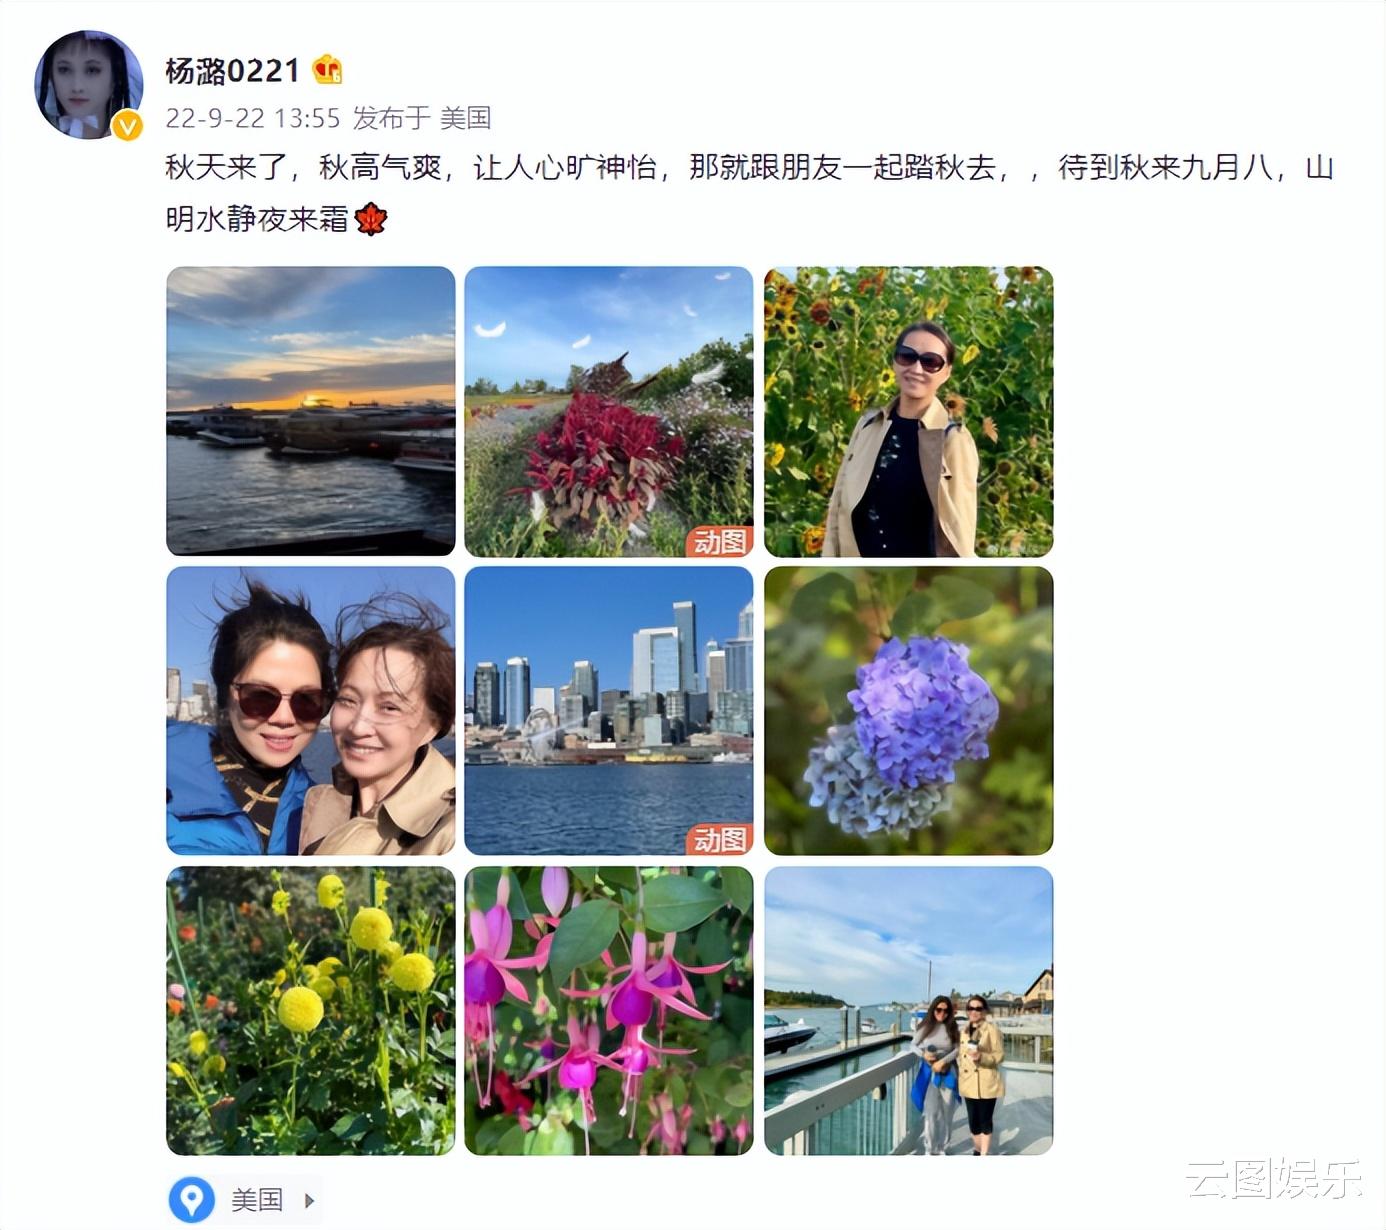Open the sunset harbor photo thumbnail
This screenshot has height=1230, width=1386.
click(x=311, y=411)
